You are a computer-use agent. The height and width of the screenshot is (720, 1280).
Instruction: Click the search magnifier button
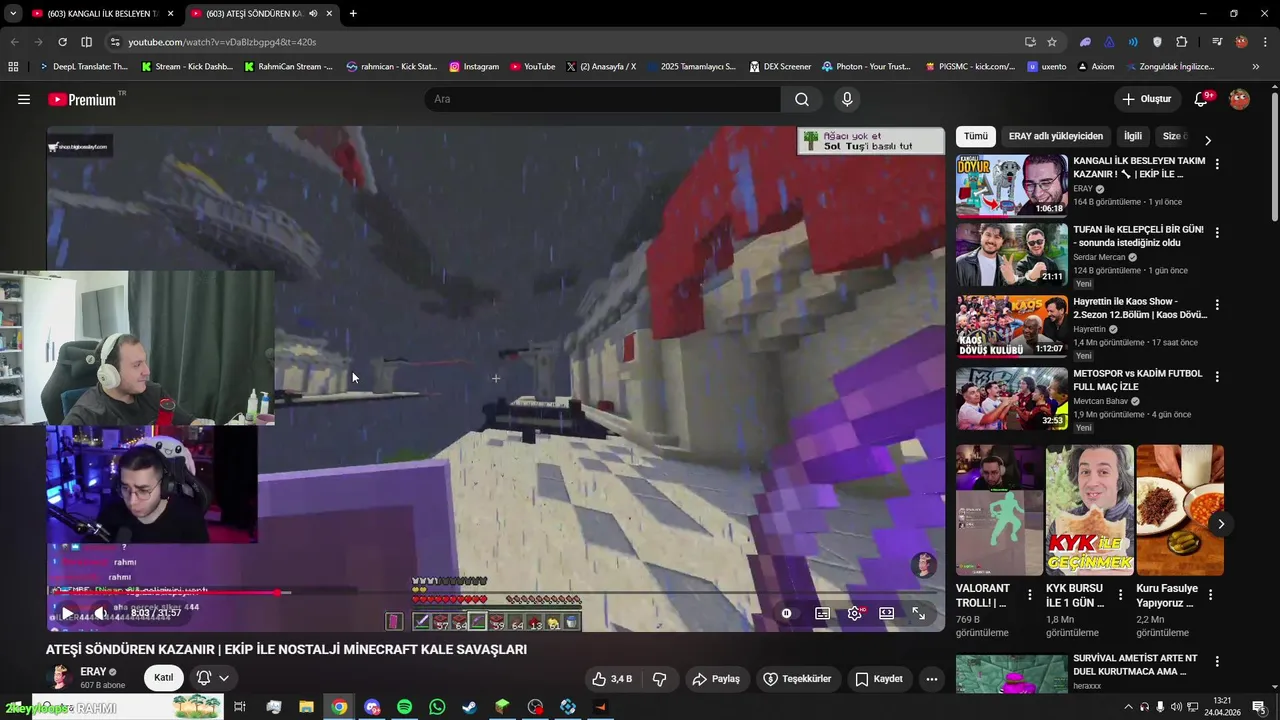point(802,99)
